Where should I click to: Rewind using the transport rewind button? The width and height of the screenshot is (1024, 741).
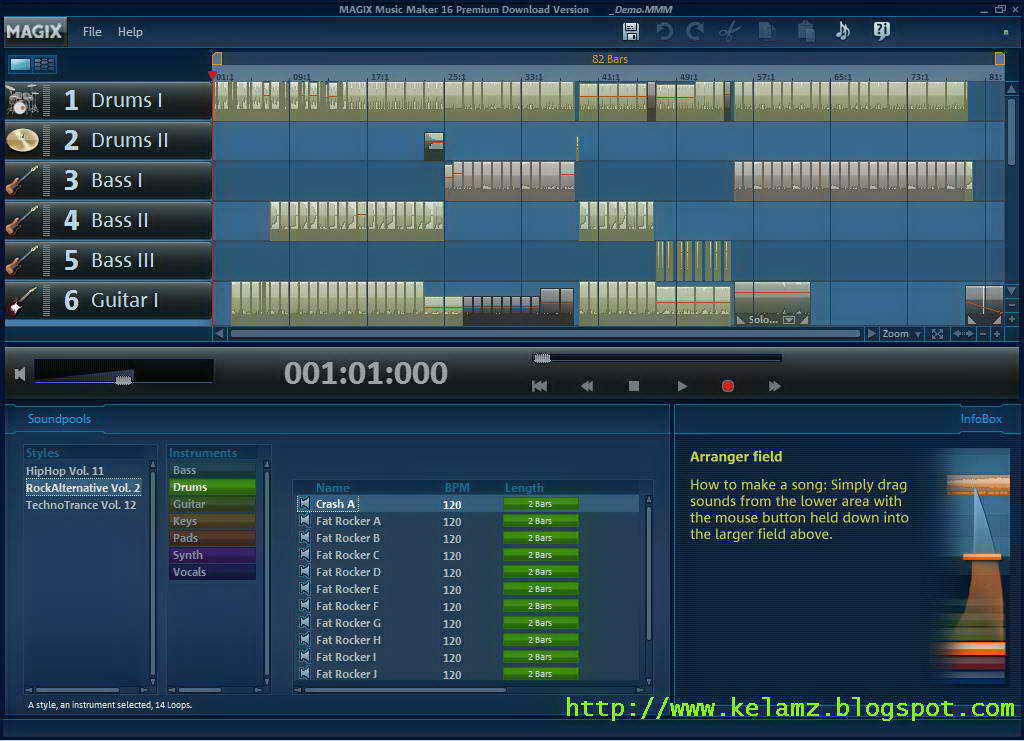[586, 386]
